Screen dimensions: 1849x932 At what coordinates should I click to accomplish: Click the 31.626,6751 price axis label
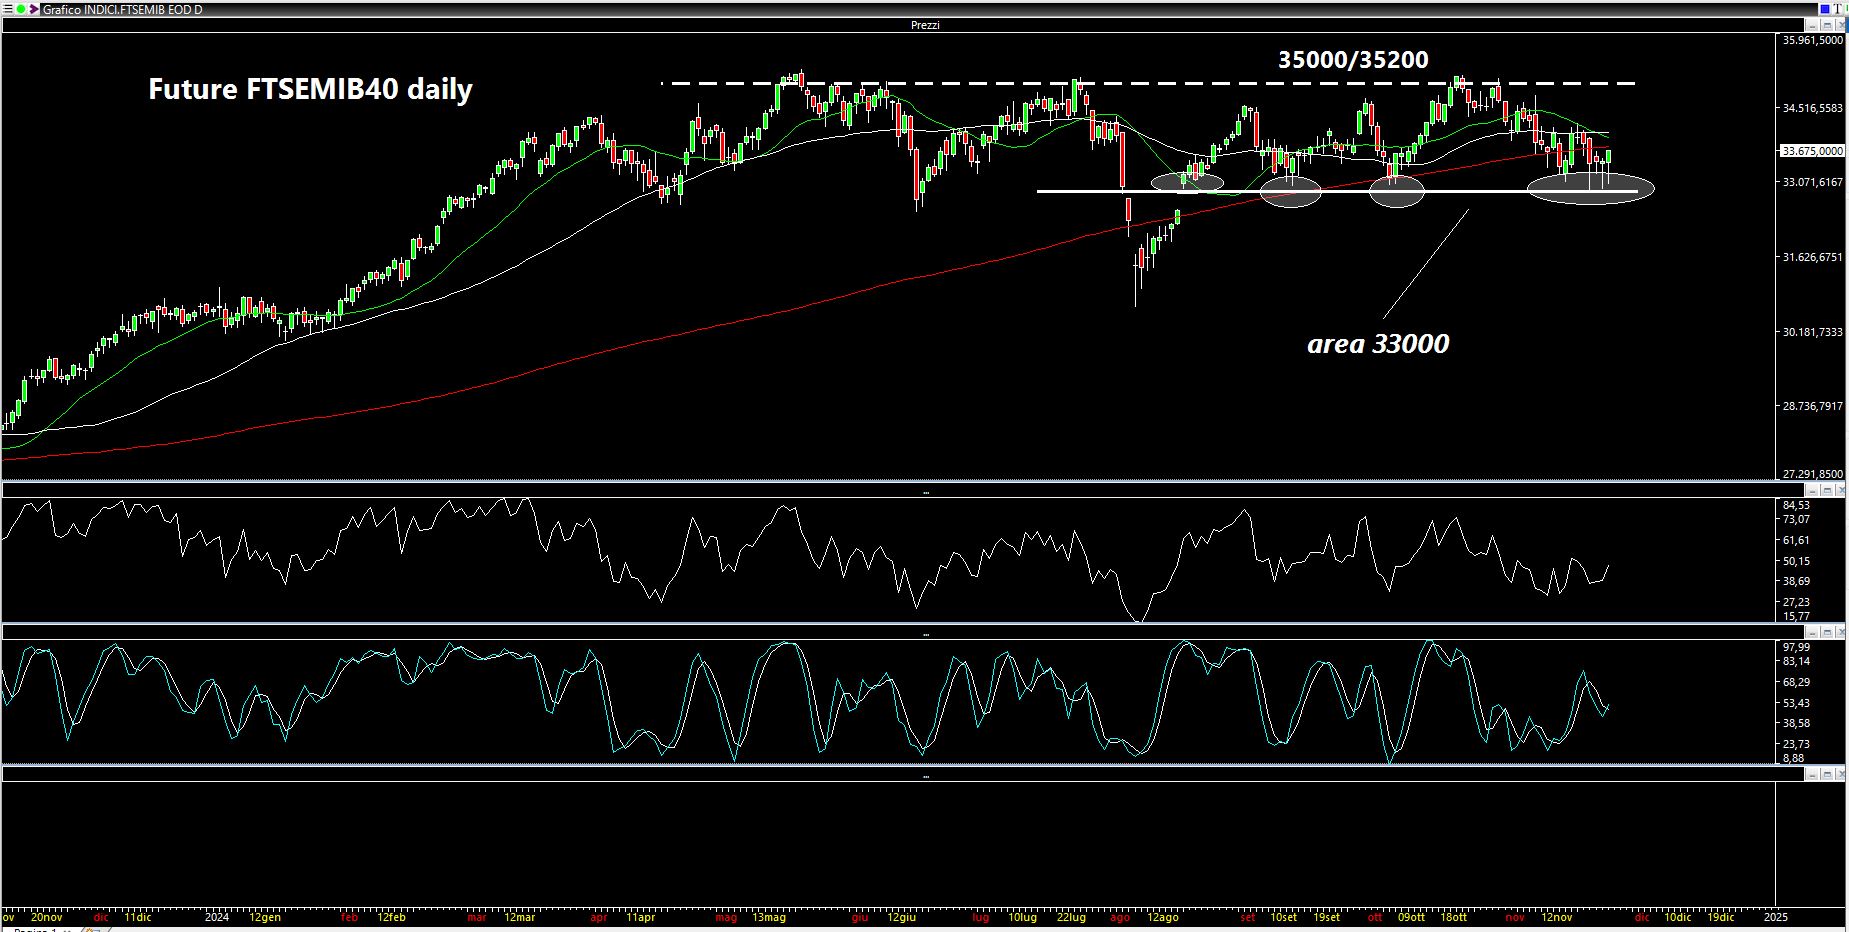point(1813,257)
